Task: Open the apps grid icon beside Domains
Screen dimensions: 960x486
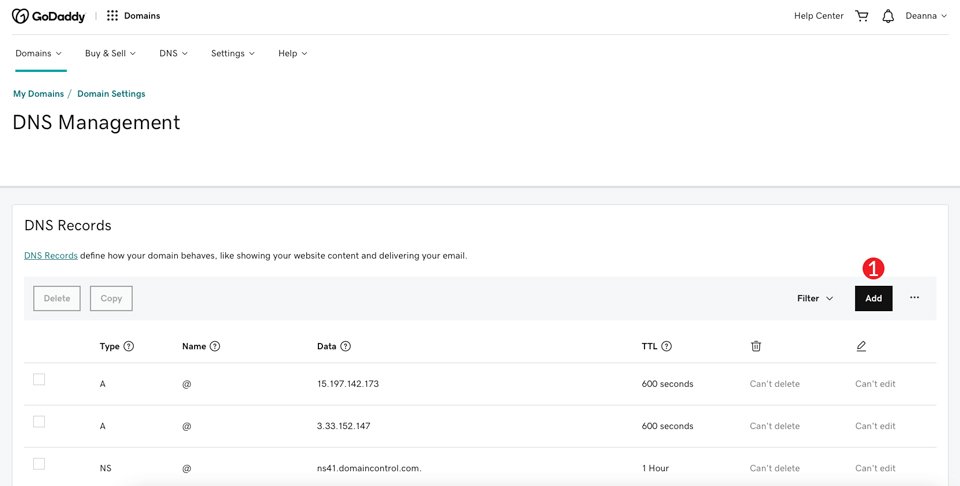Action: tap(112, 16)
